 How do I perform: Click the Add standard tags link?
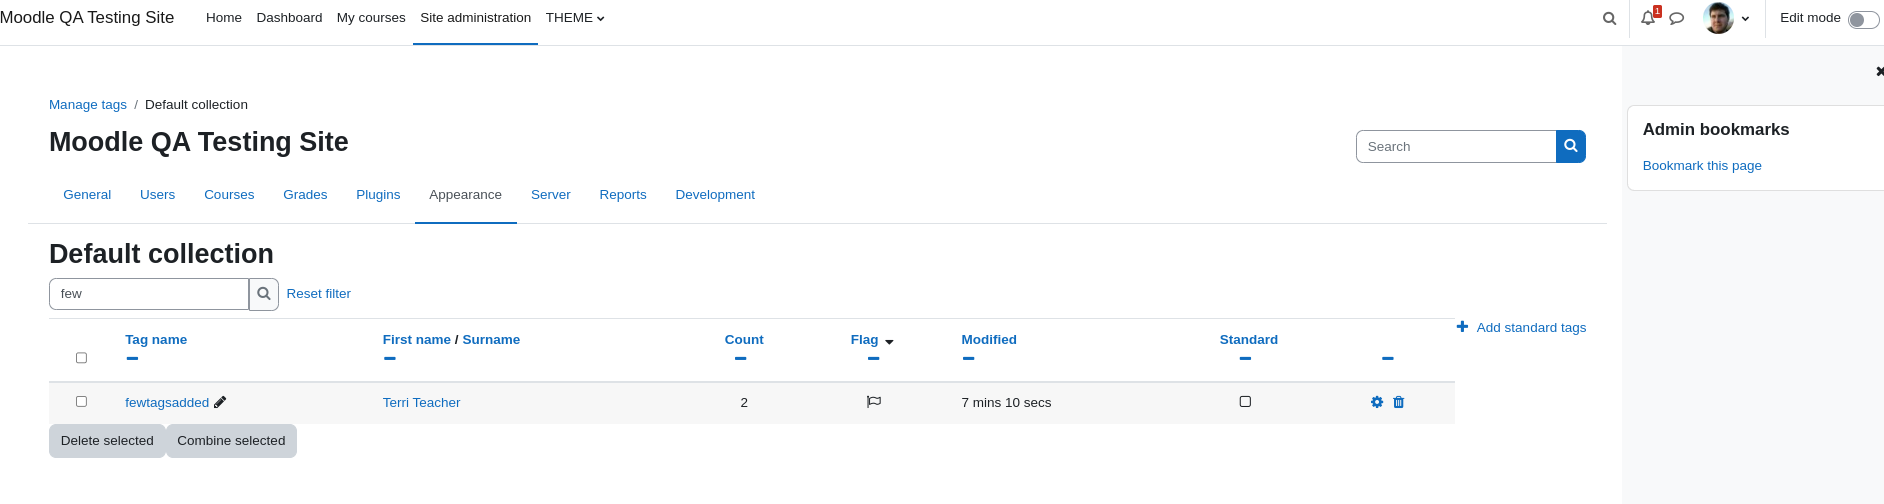(x=1521, y=327)
